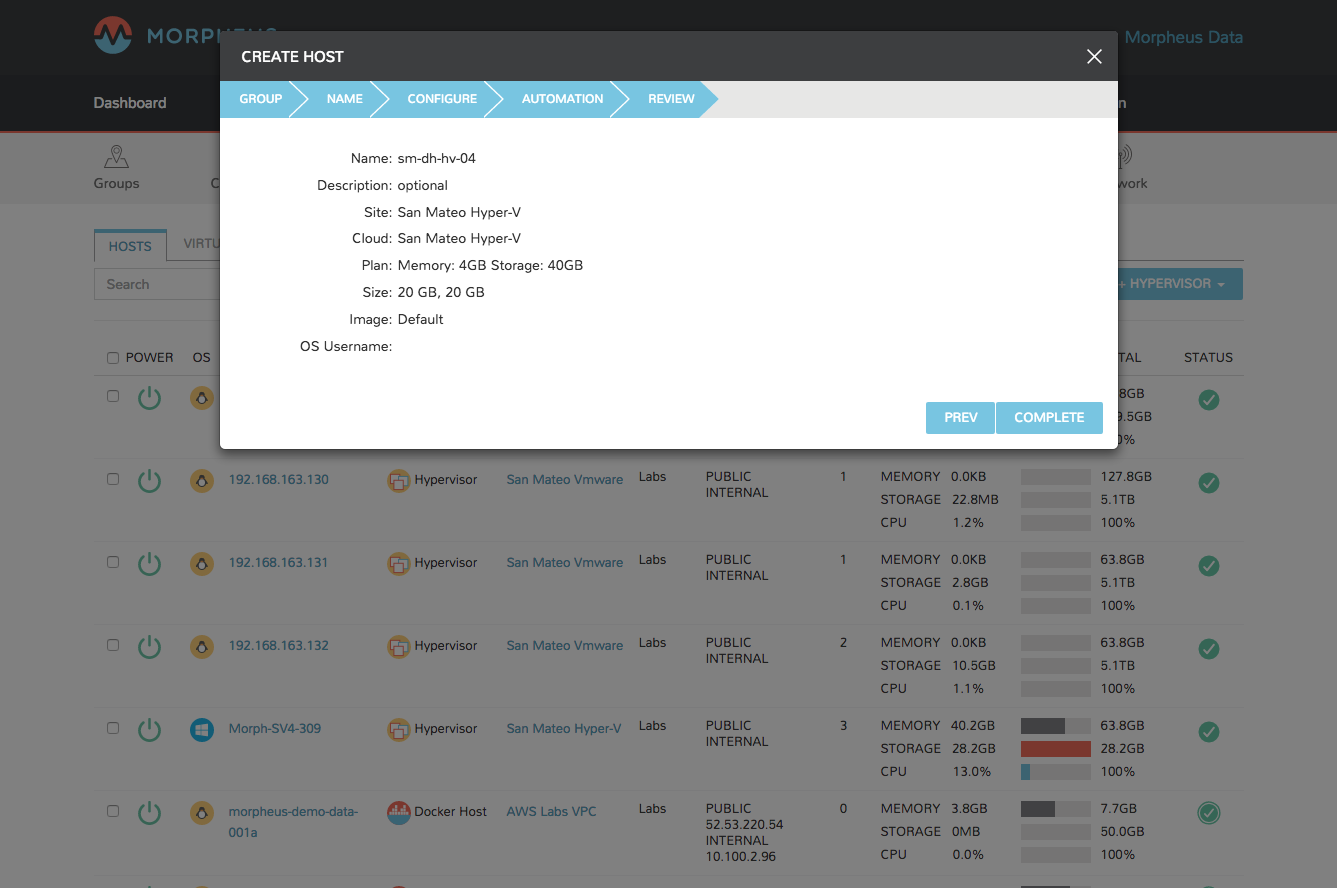Click Hypervisor type icon for 192.168.163.132
The width and height of the screenshot is (1337, 888).
point(399,647)
